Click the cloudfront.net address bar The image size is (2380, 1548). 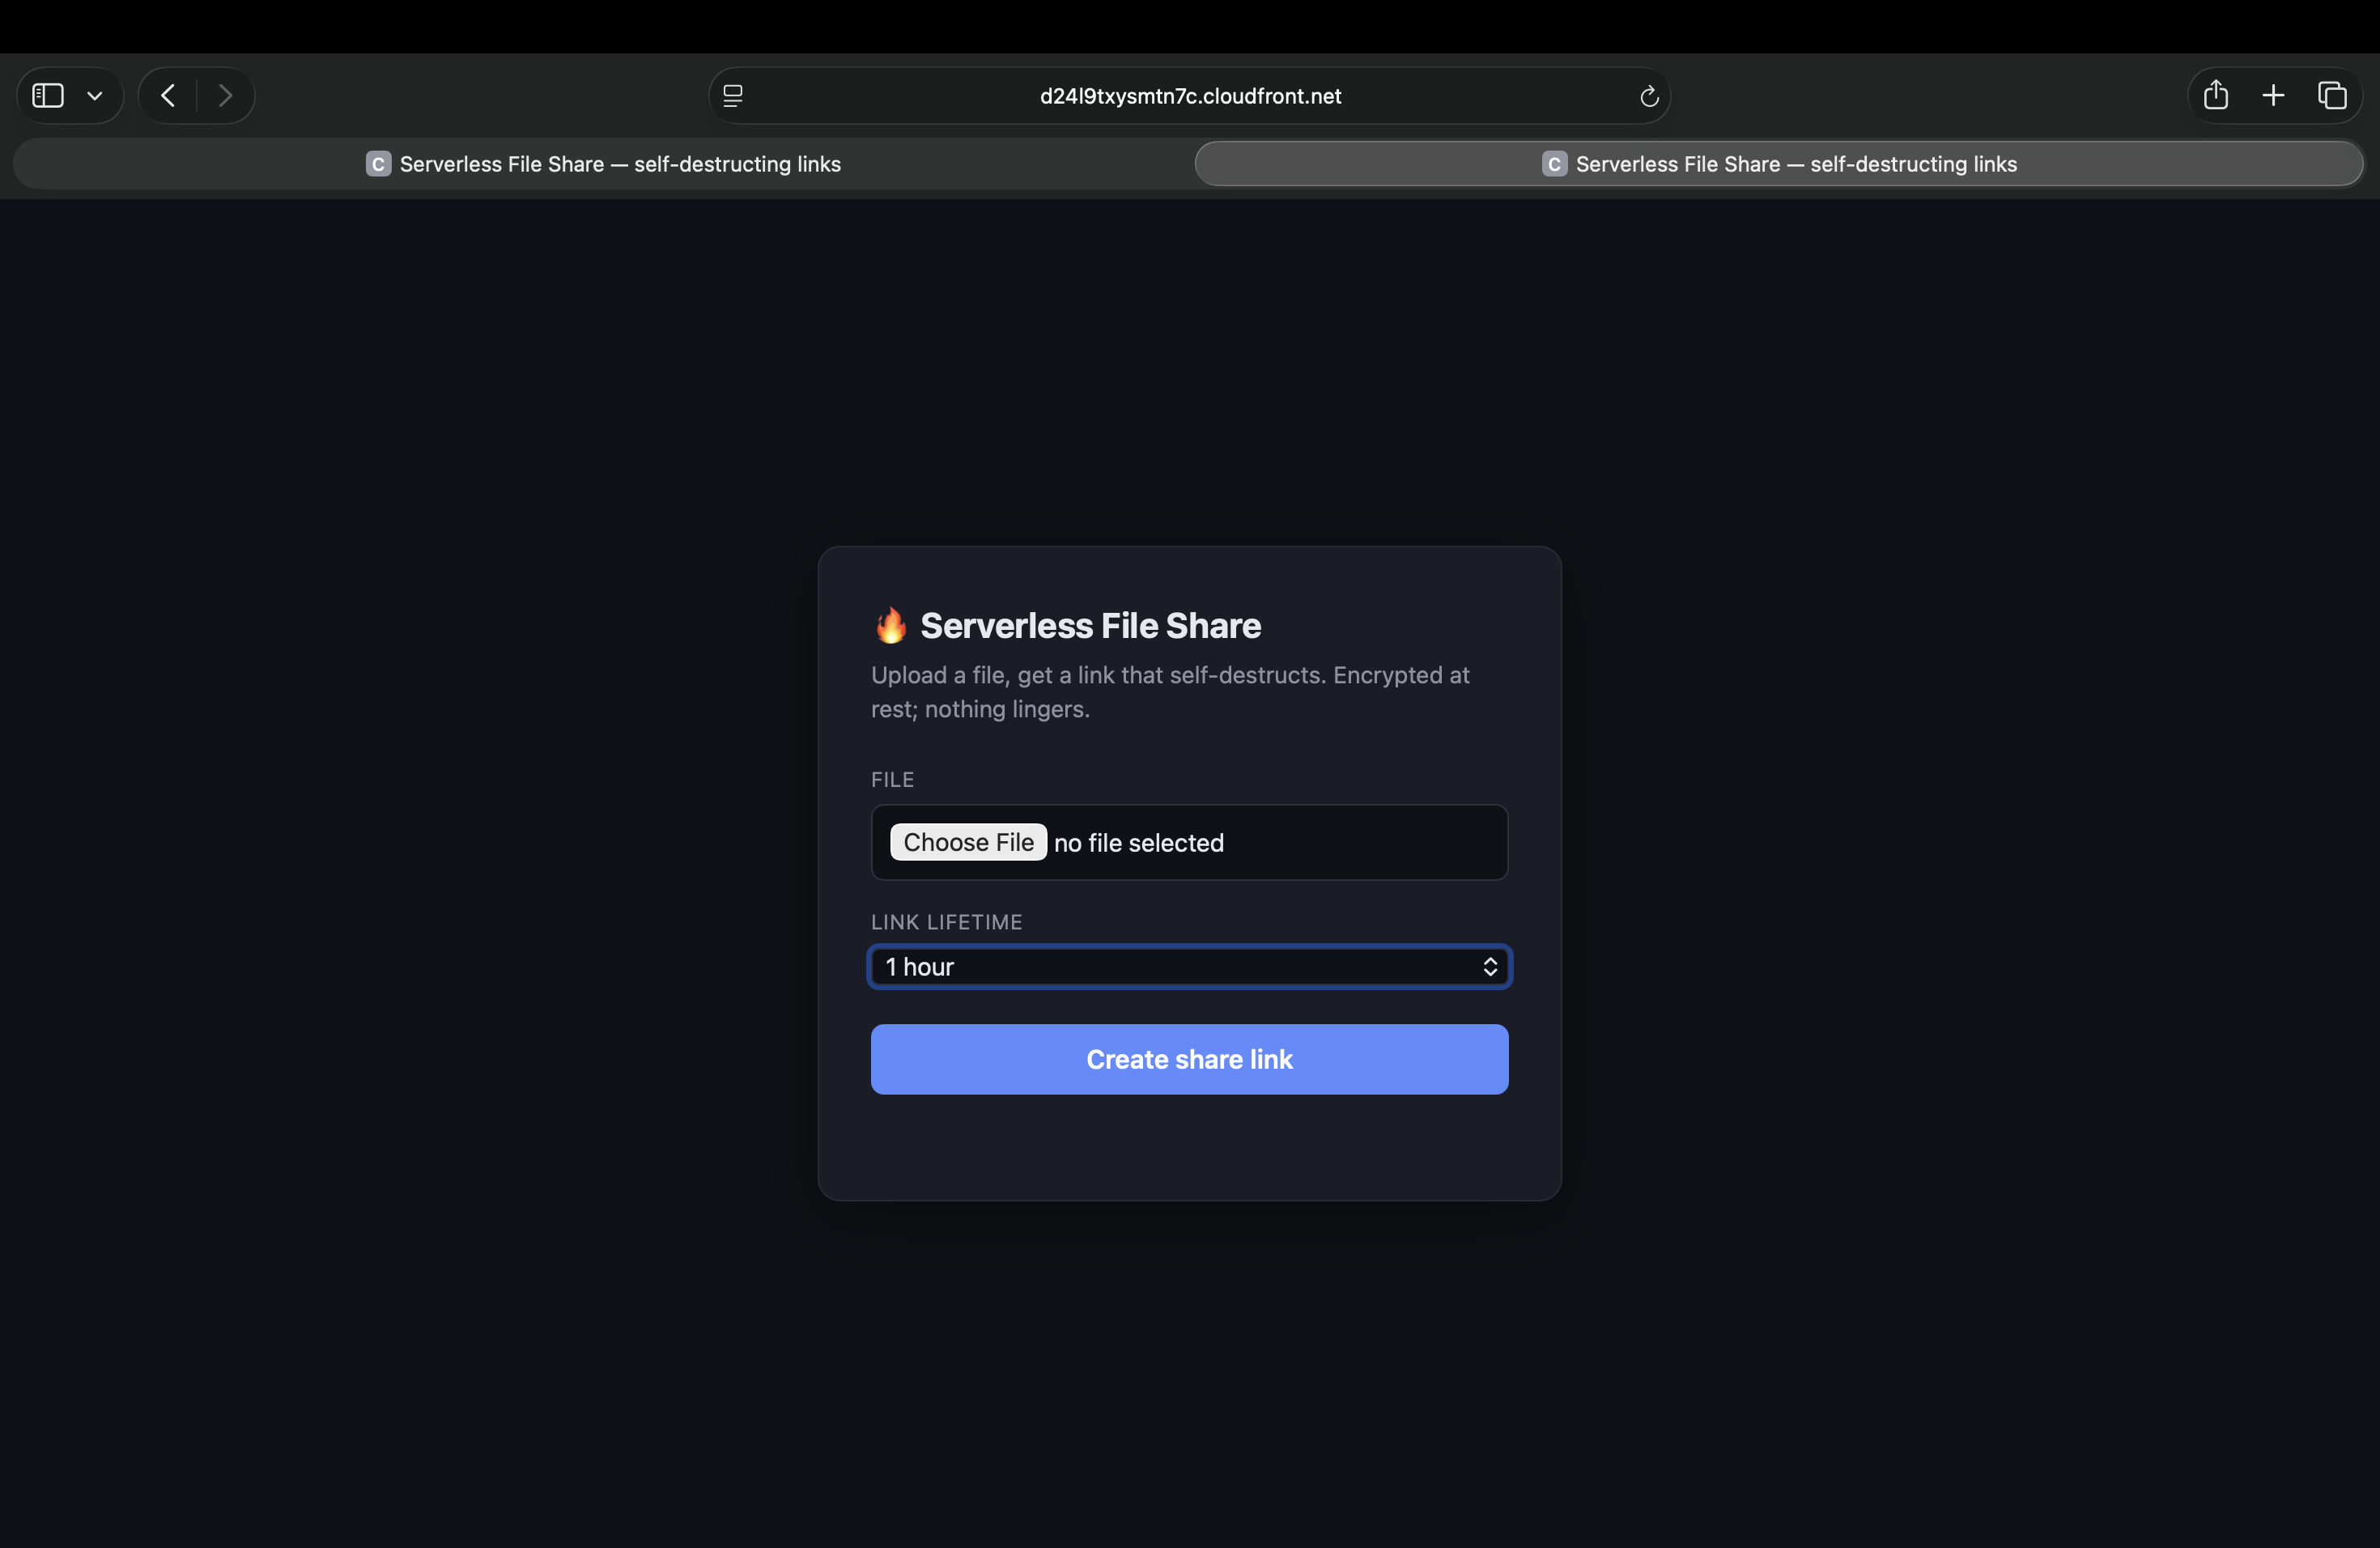click(1190, 96)
